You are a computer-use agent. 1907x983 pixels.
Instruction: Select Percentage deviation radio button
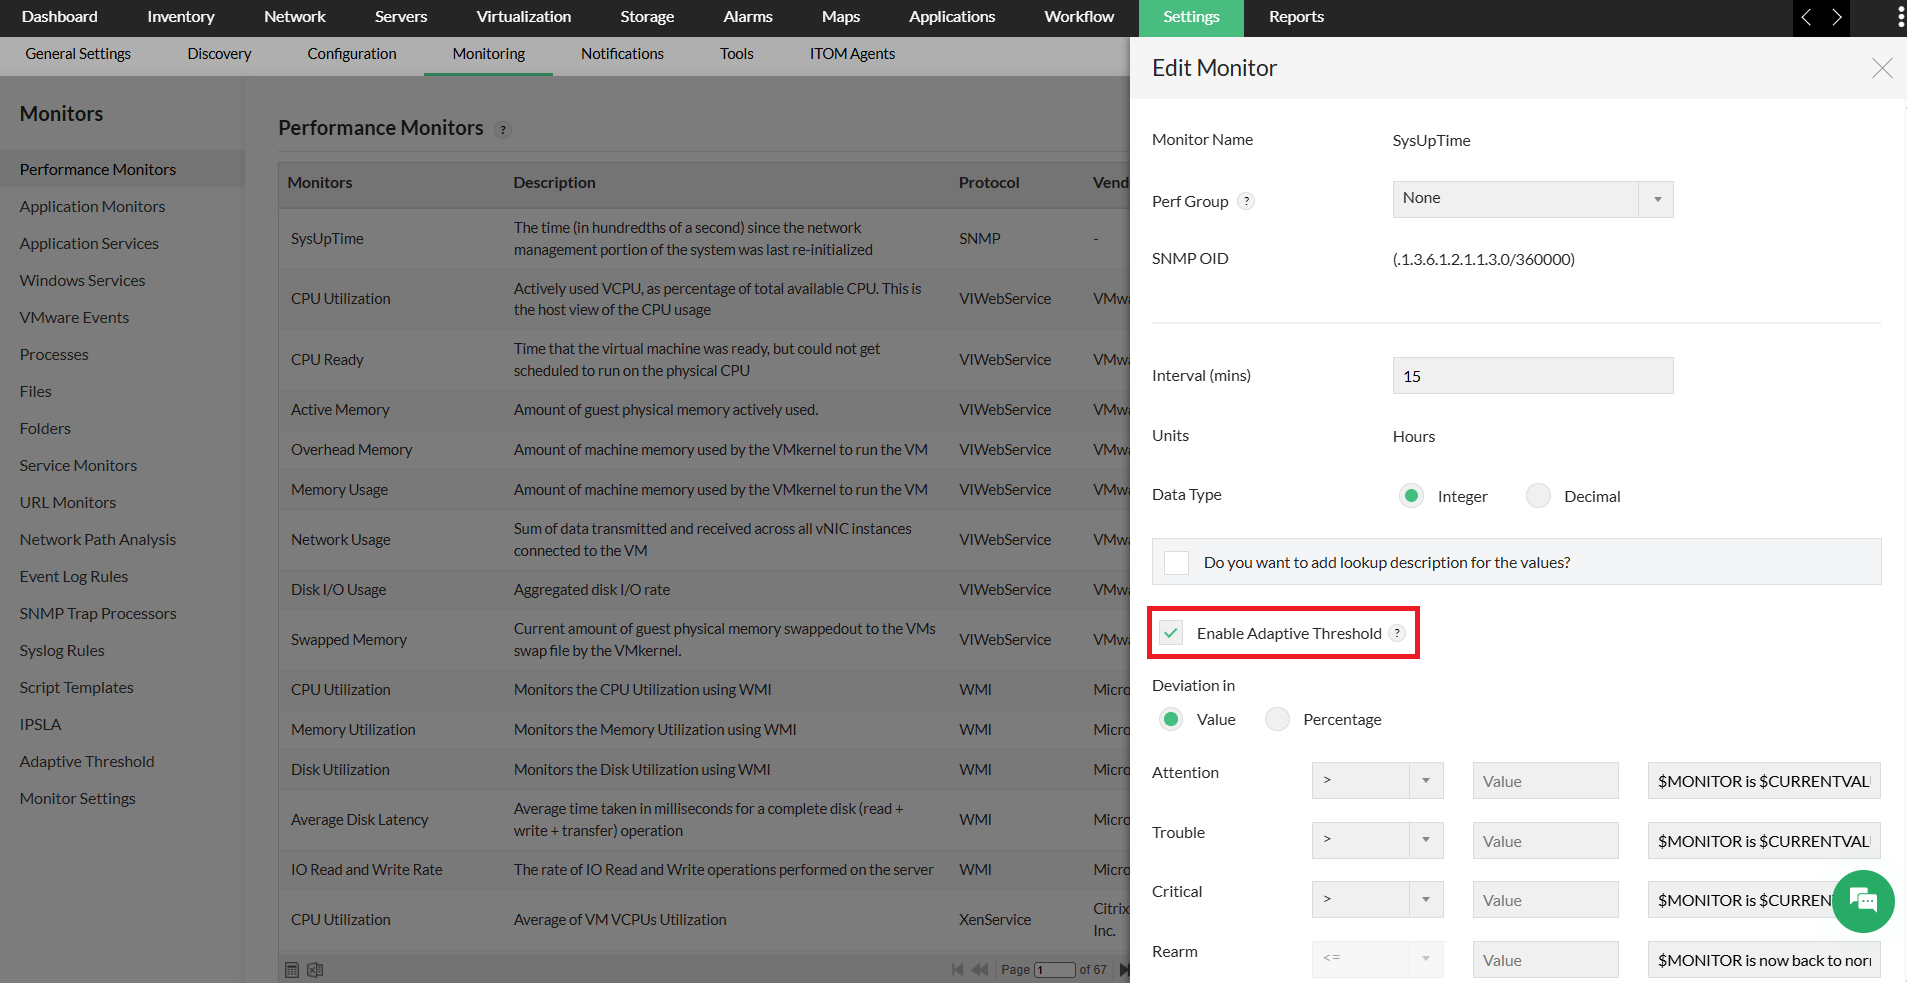(1277, 719)
